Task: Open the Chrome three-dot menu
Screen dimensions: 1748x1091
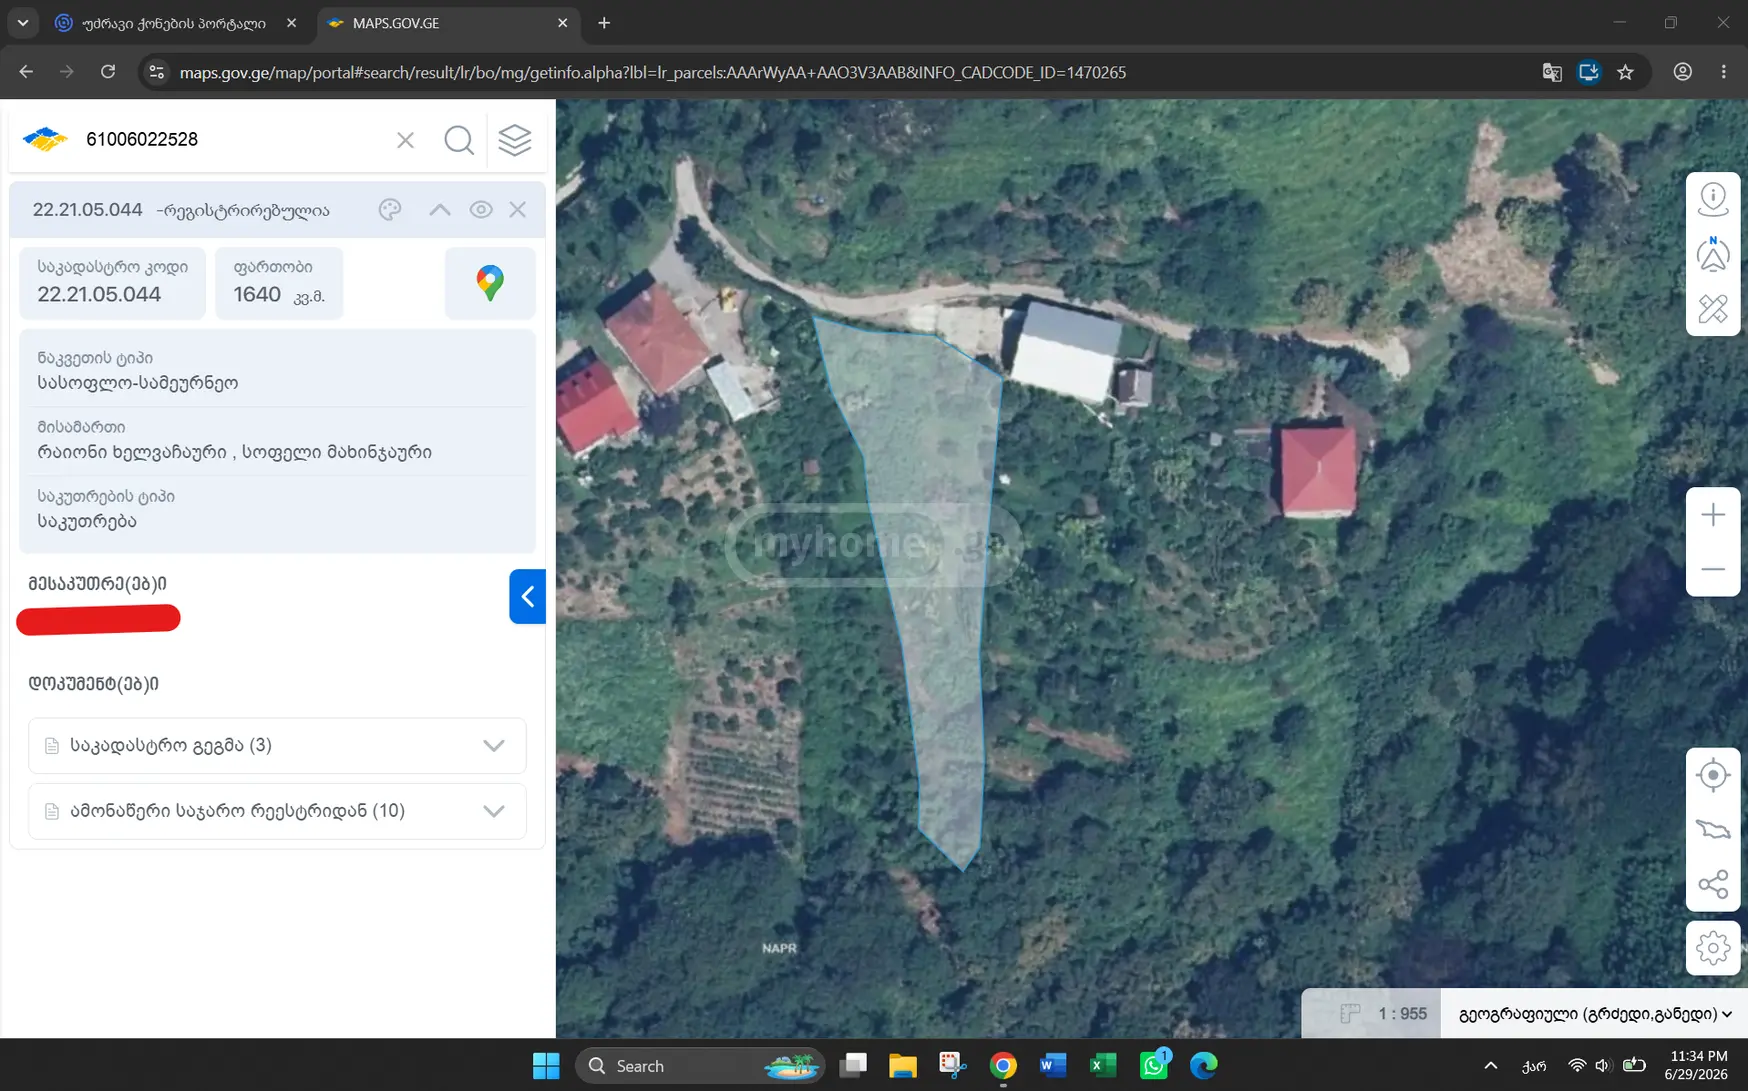Action: click(1724, 72)
